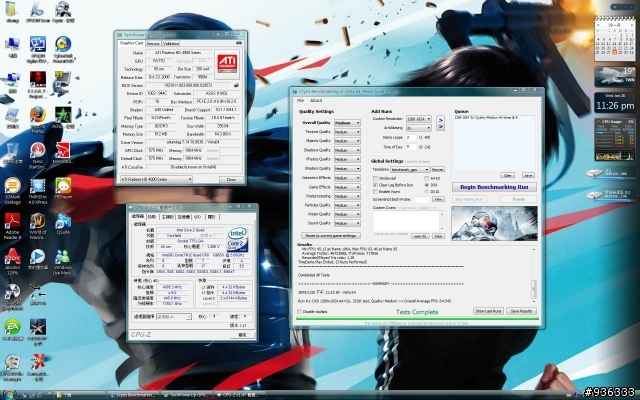
Task: Tick the Windowed checkbox in Crysis tool
Action: pyautogui.click(x=375, y=178)
